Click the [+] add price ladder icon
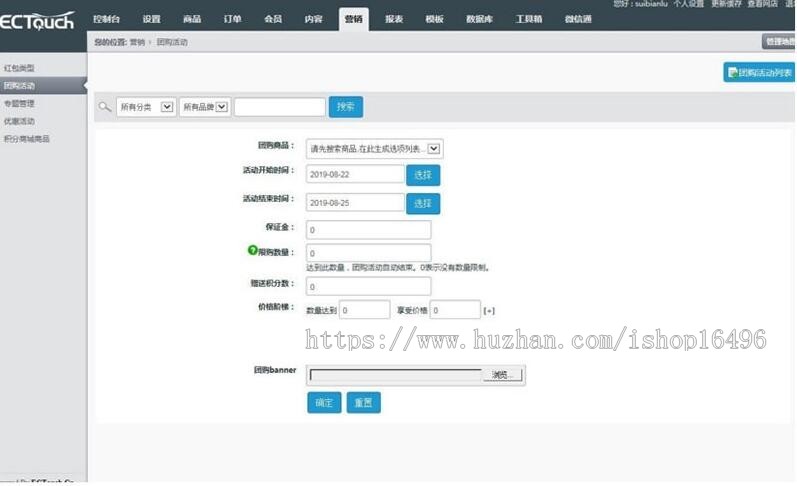 click(x=489, y=311)
